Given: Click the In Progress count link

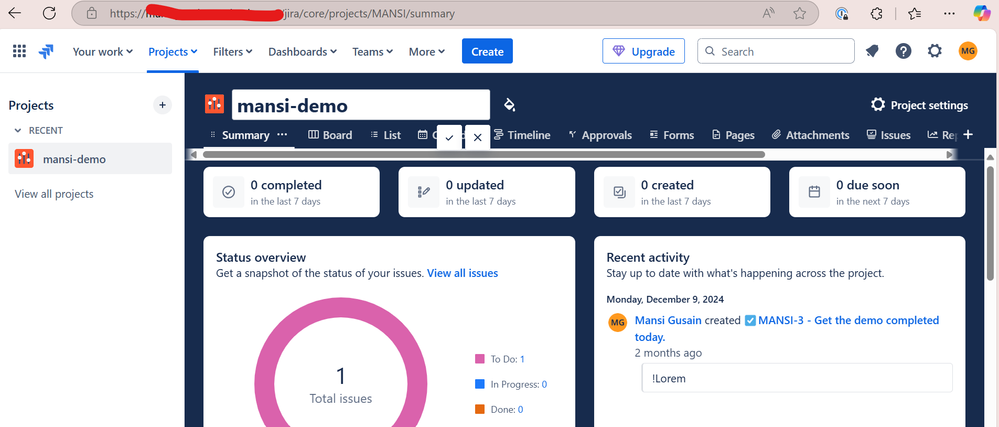Looking at the screenshot, I should click(x=544, y=384).
